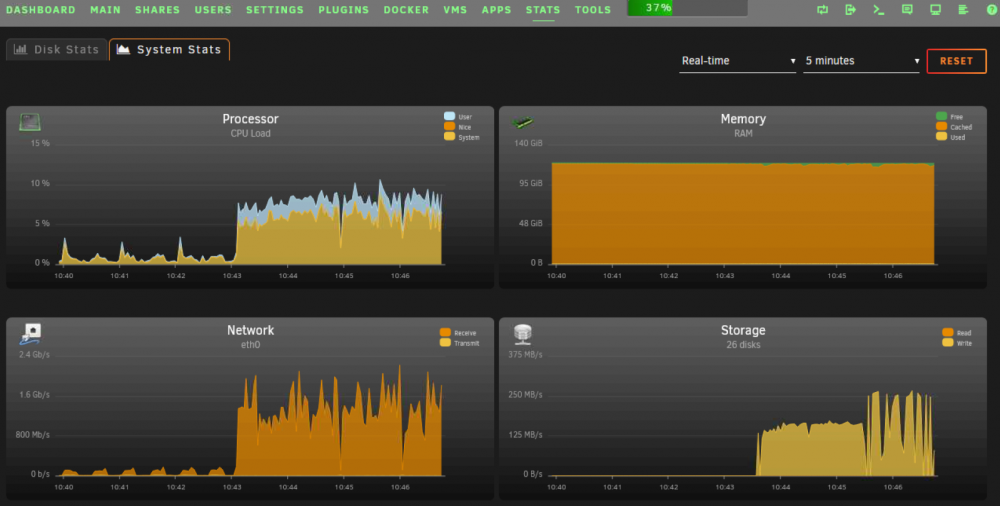Click the Processor chart title
Screen dimensions: 1000x506
(251, 119)
